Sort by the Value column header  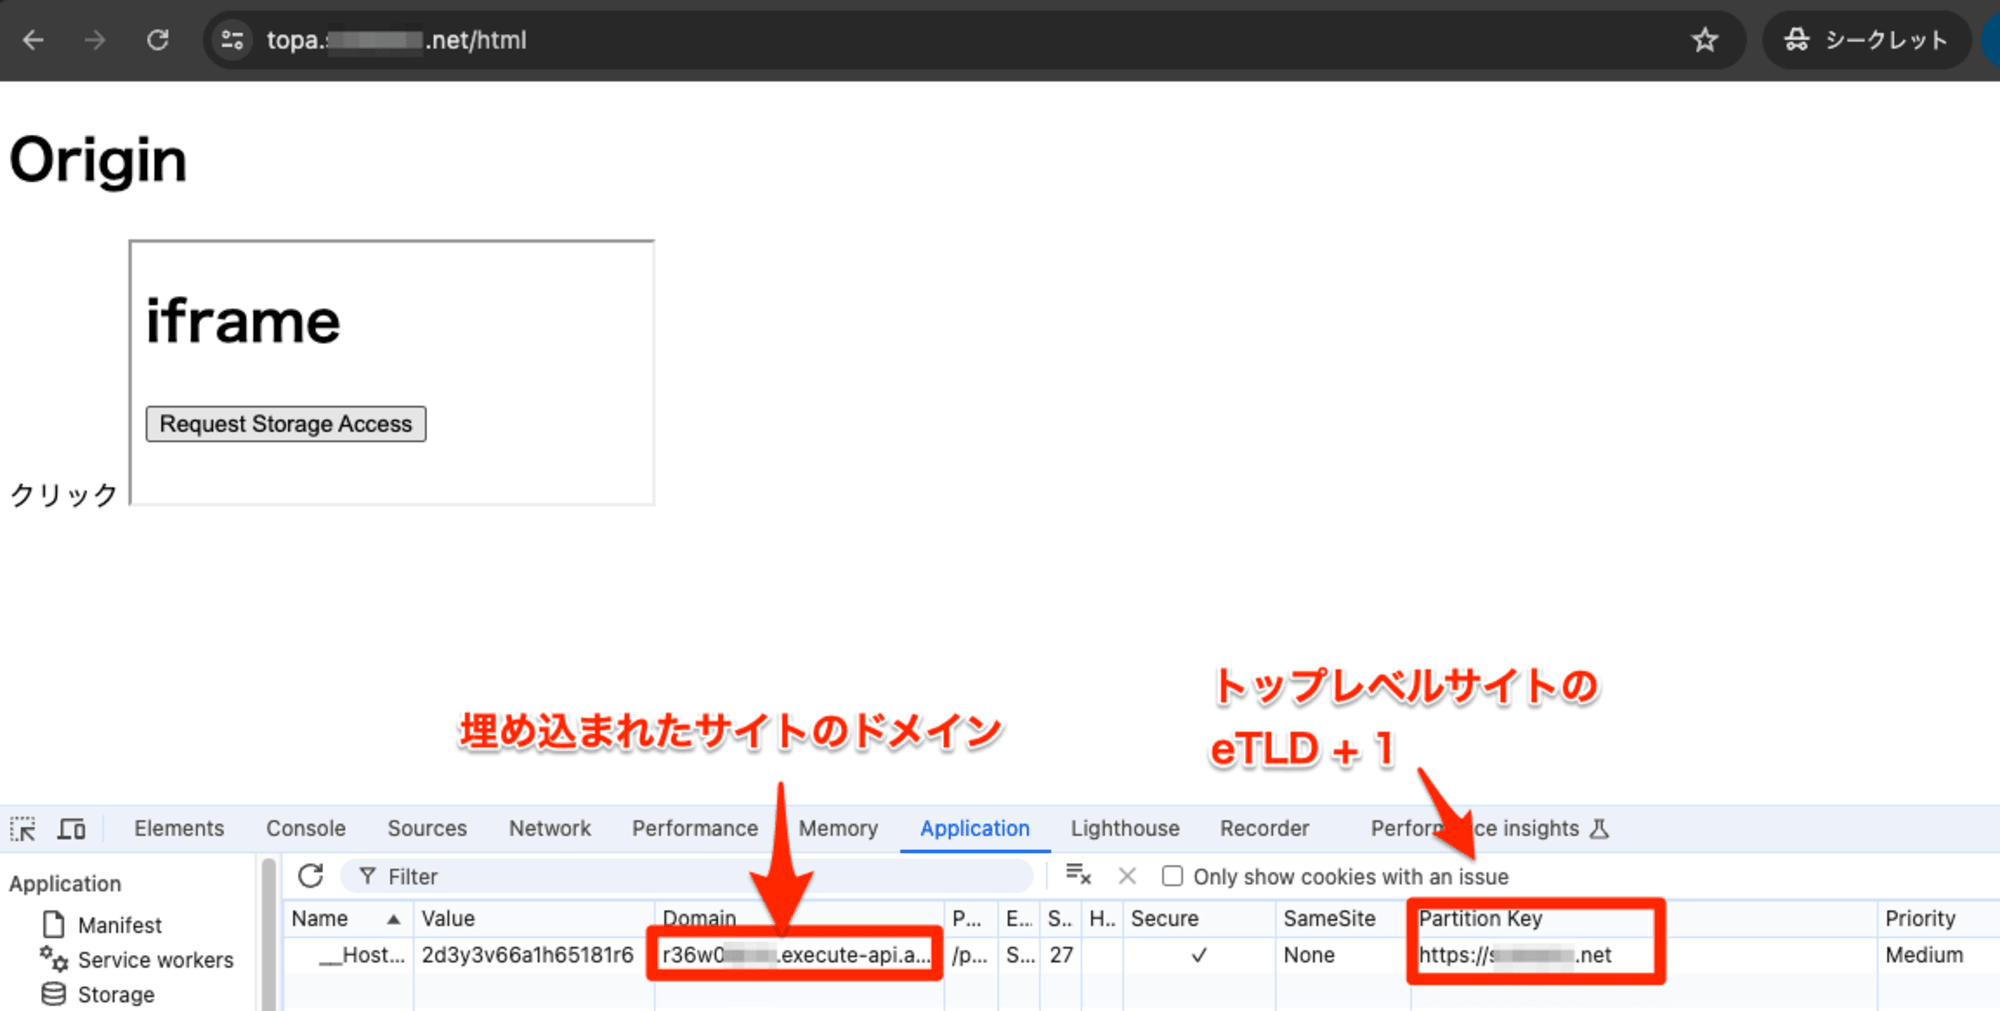[534, 918]
